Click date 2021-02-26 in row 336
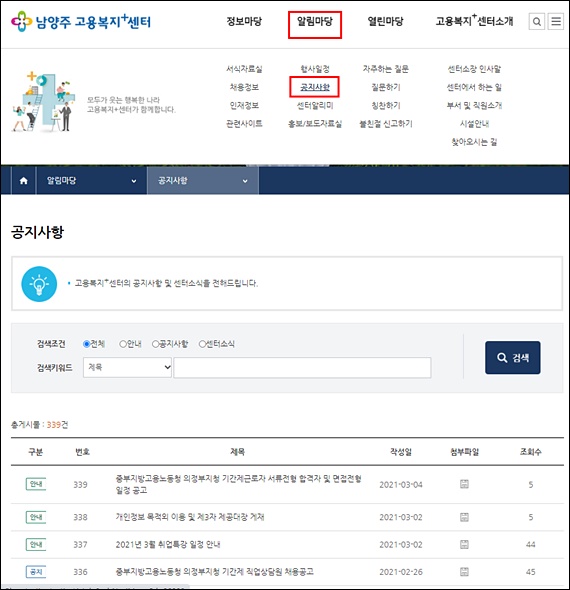Image resolution: width=570 pixels, height=590 pixels. click(401, 572)
